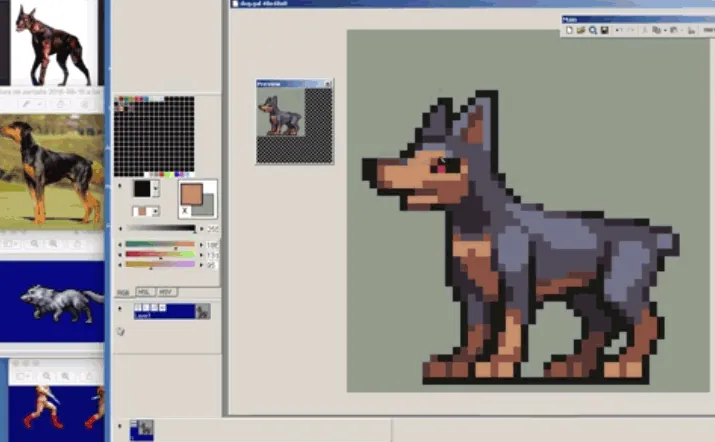Open the small tan swatch dropdown

(x=155, y=211)
